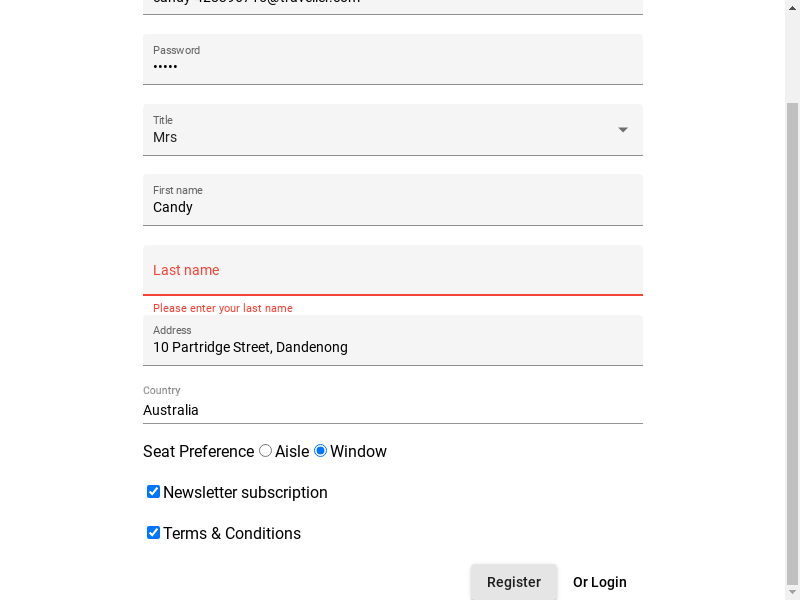Follow the Or Login link

pyautogui.click(x=599, y=582)
